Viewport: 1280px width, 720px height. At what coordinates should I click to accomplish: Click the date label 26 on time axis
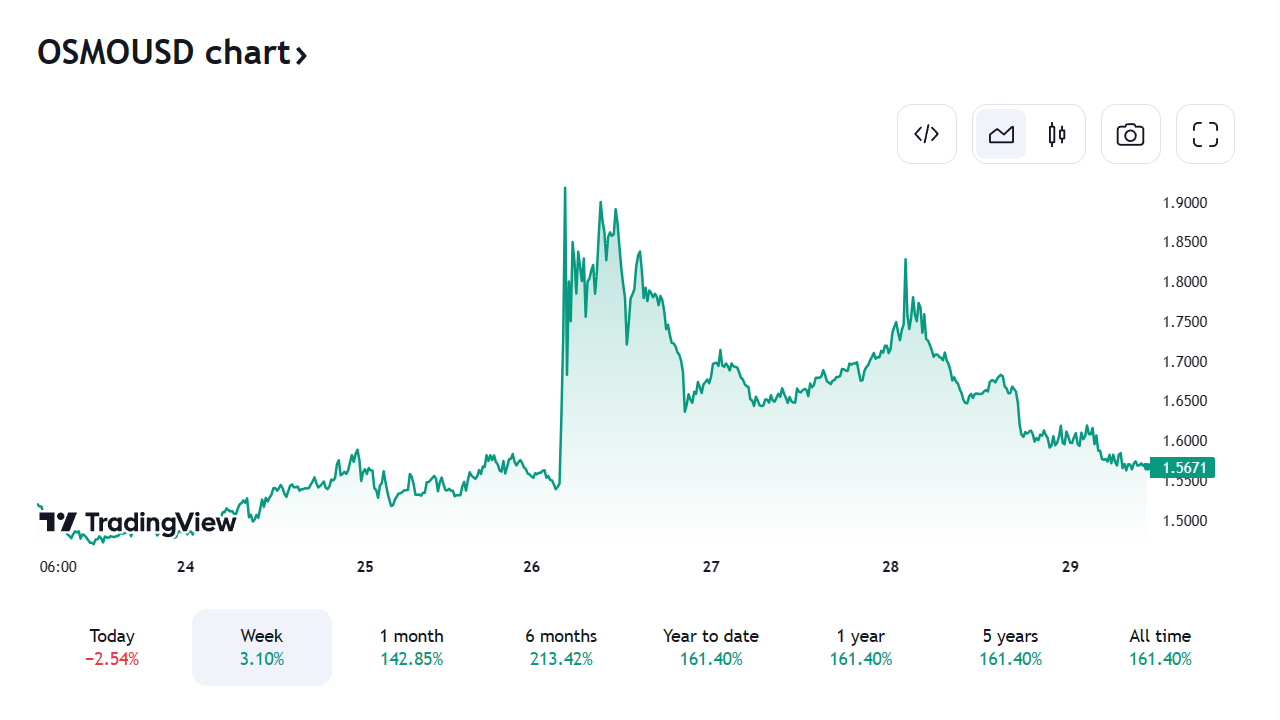(x=531, y=567)
